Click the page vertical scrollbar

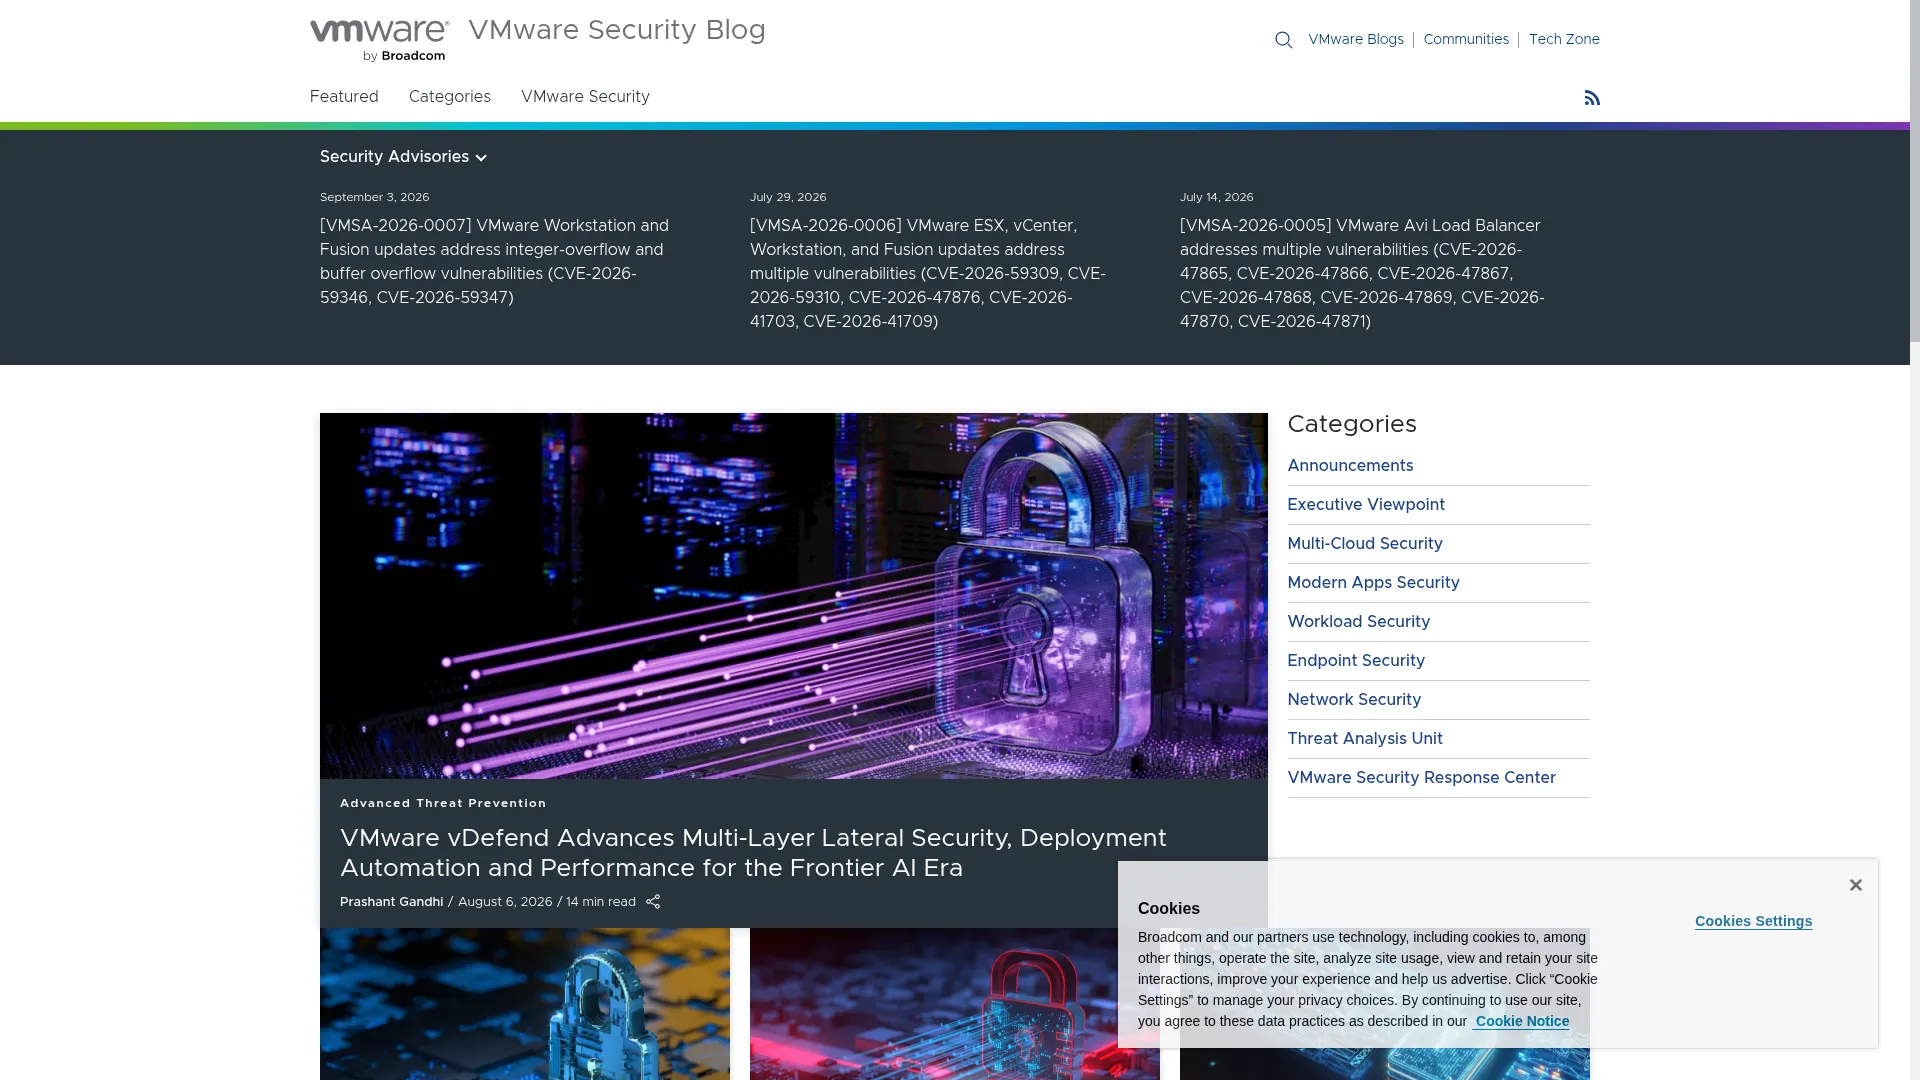tap(1915, 170)
